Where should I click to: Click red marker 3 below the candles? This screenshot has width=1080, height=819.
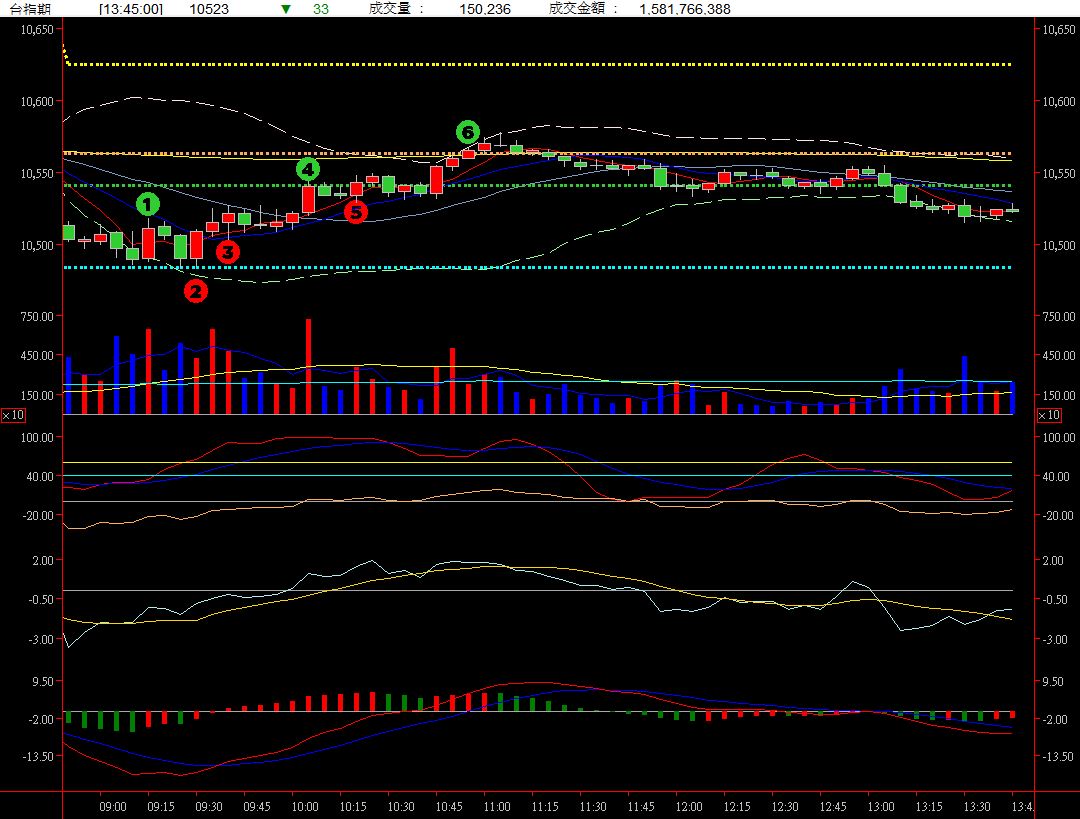pos(228,252)
